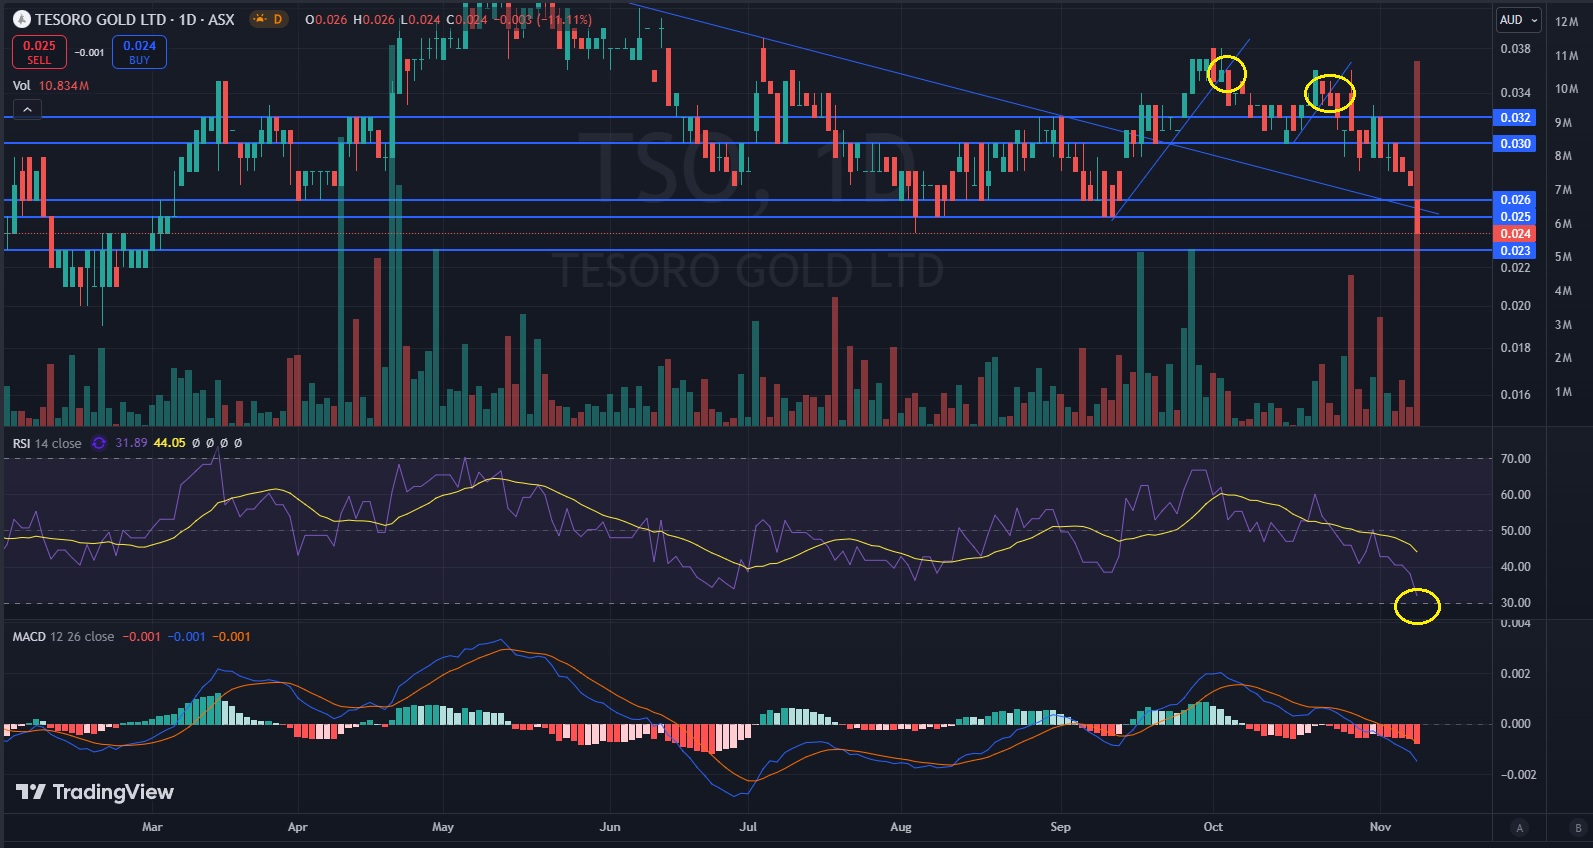Open the TESORO GOLD LTD symbol title
1593x848 pixels.
tap(135, 19)
